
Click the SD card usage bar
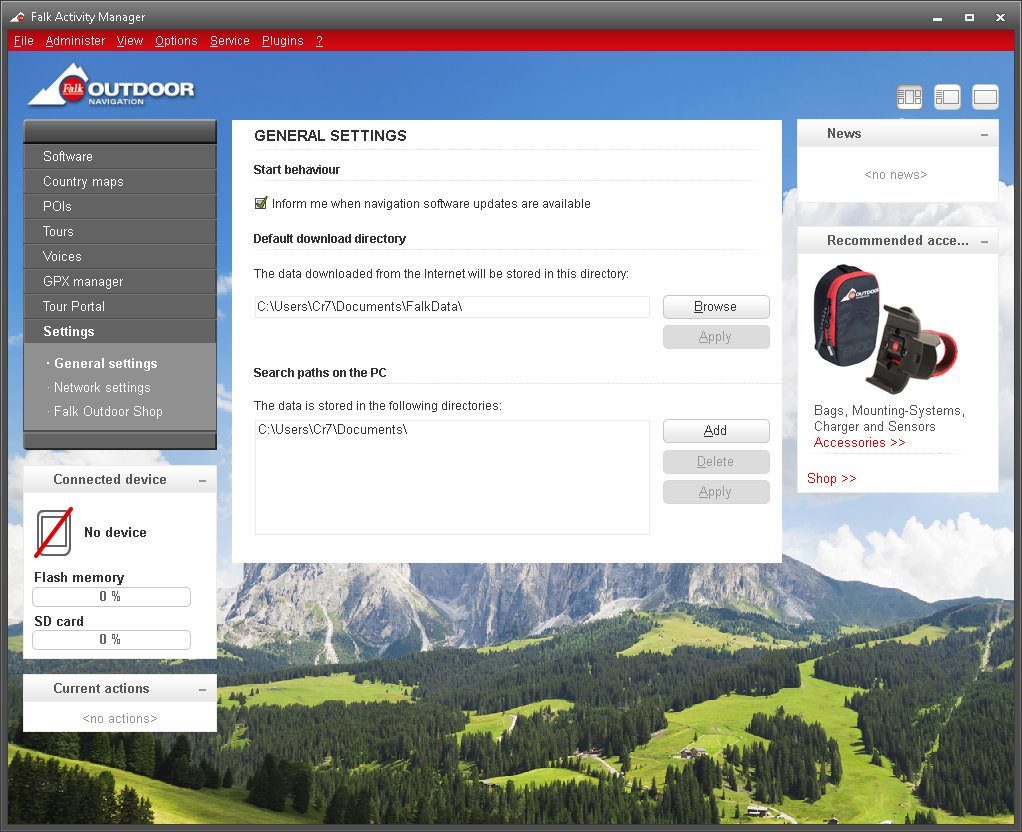(111, 640)
